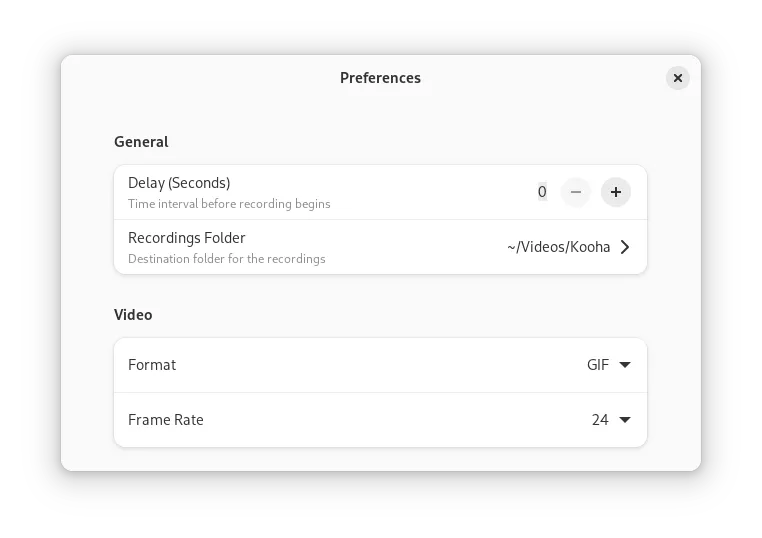Click the Delay (Seconds) row title

tap(179, 183)
